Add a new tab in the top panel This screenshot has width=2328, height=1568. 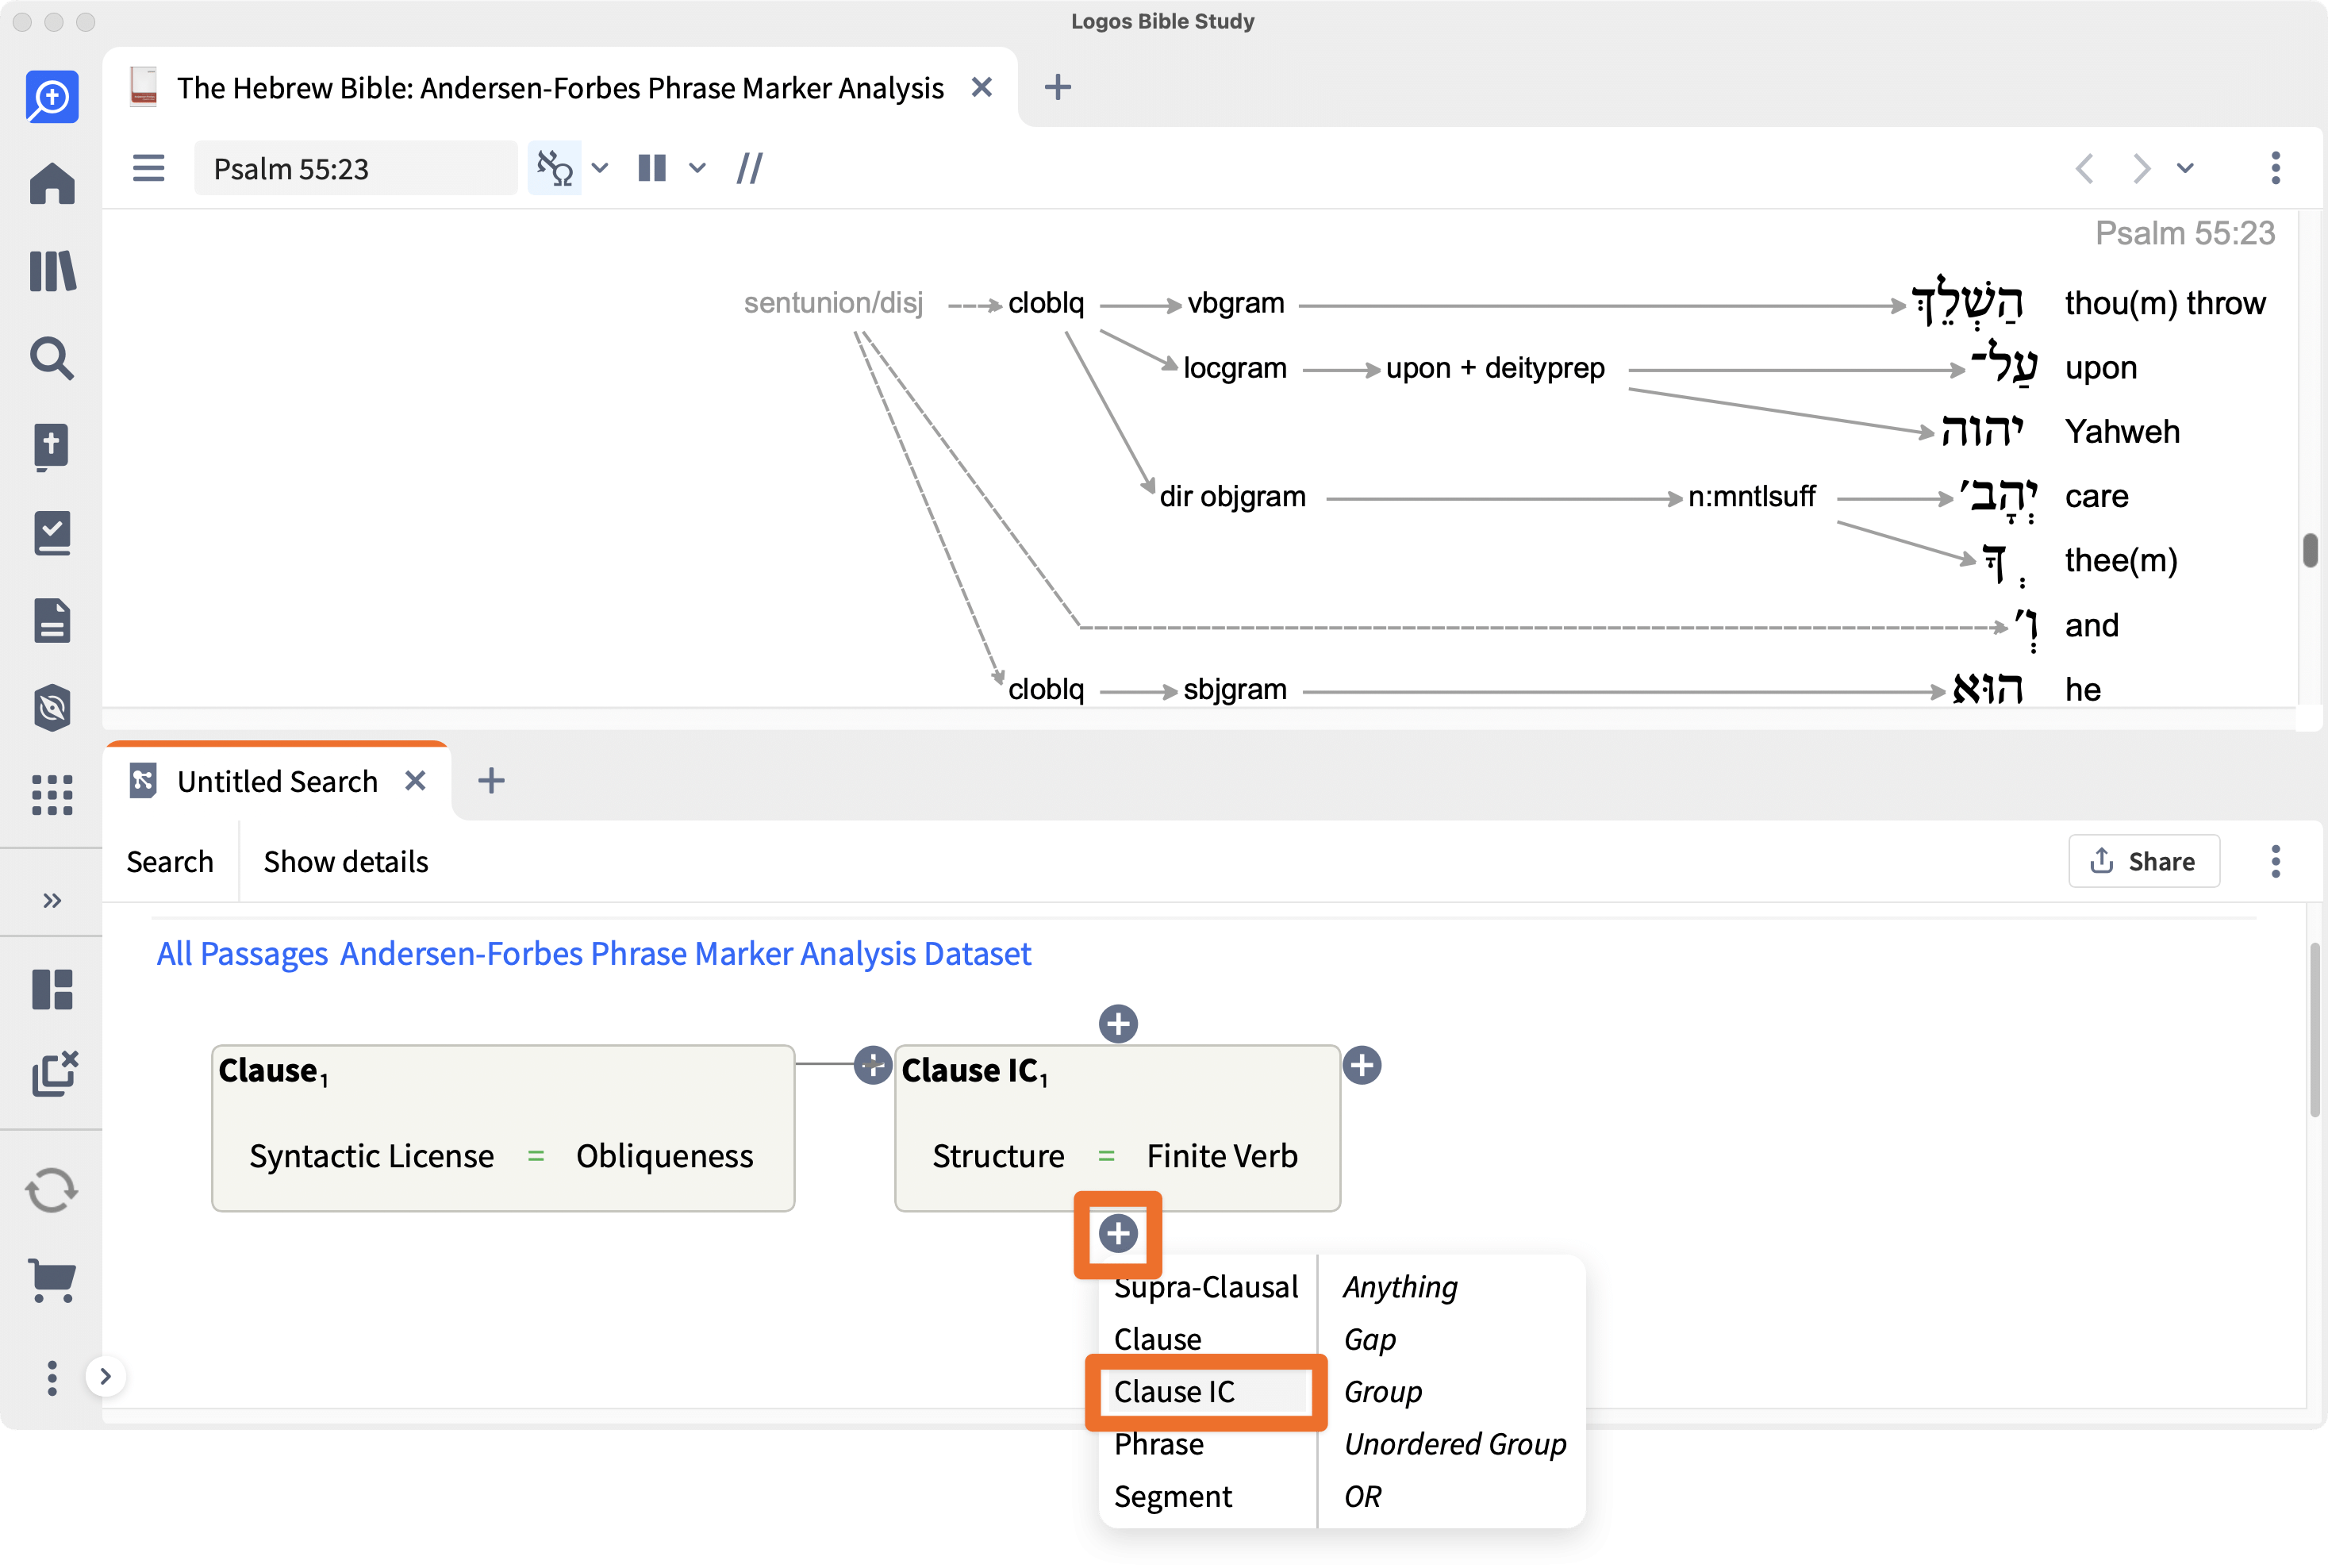[x=1058, y=88]
